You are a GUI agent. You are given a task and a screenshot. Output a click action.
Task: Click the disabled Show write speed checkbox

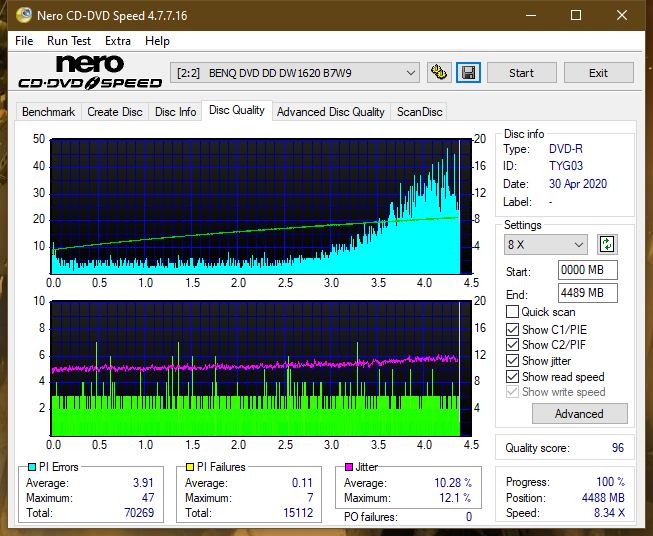(512, 392)
